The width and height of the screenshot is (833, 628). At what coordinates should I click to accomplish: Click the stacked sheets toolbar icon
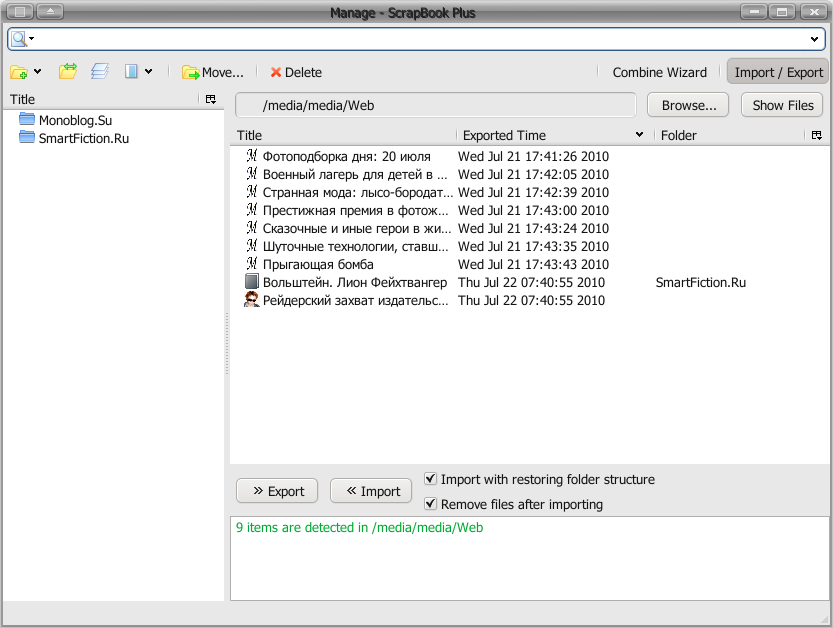tap(100, 71)
